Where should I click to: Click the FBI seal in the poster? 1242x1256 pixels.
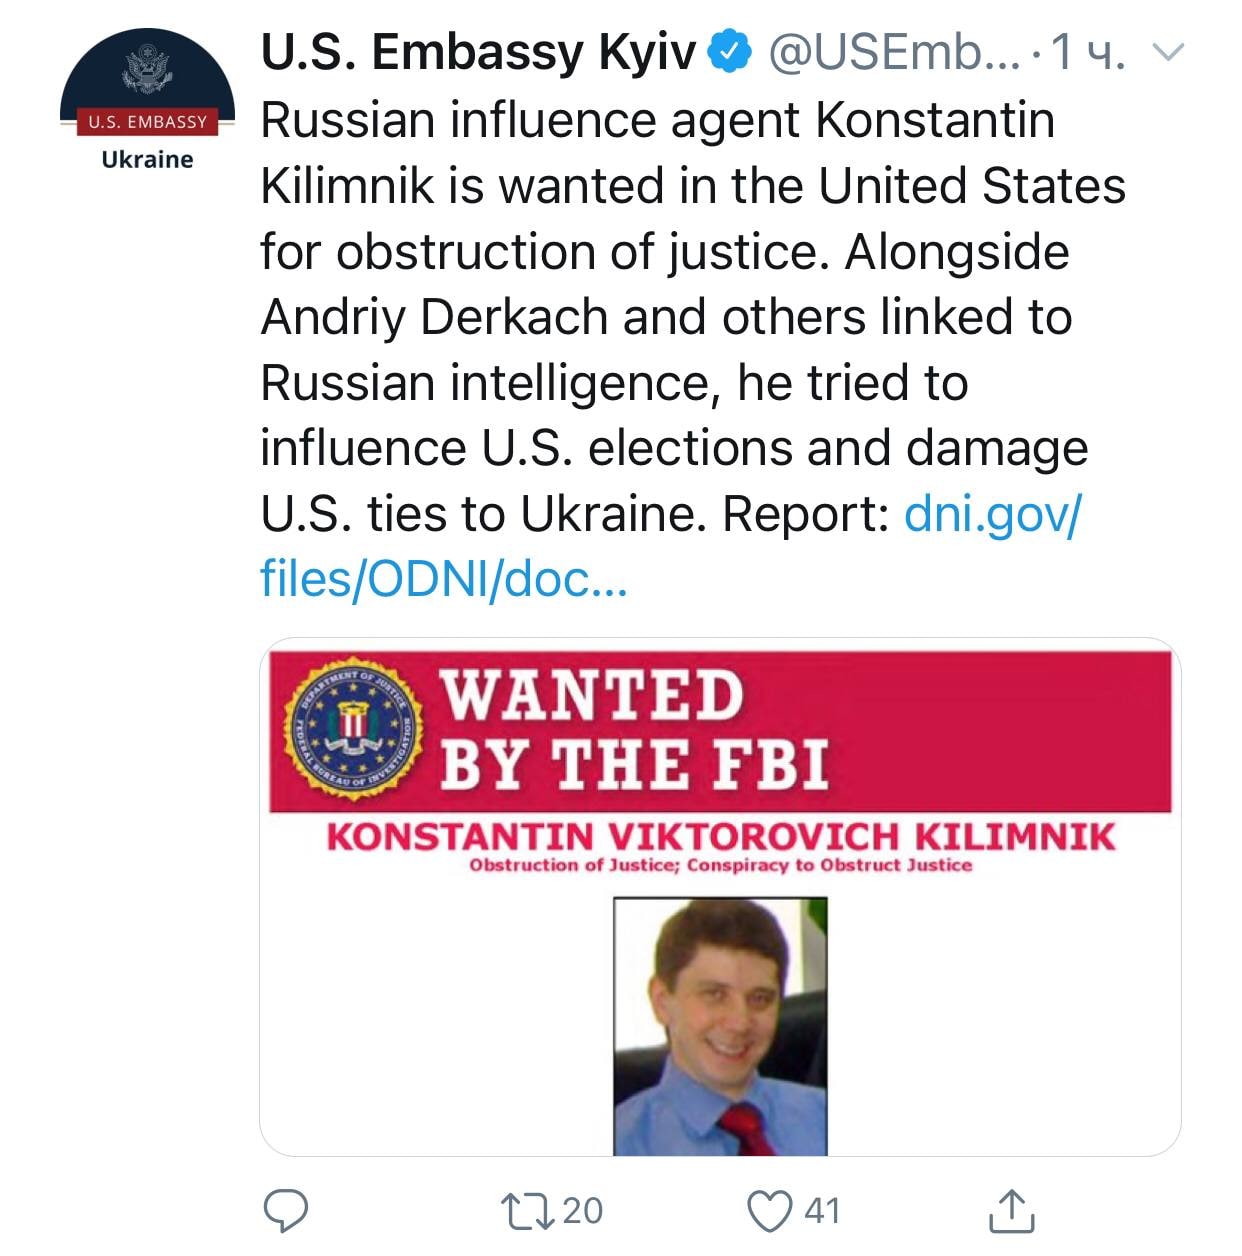352,730
